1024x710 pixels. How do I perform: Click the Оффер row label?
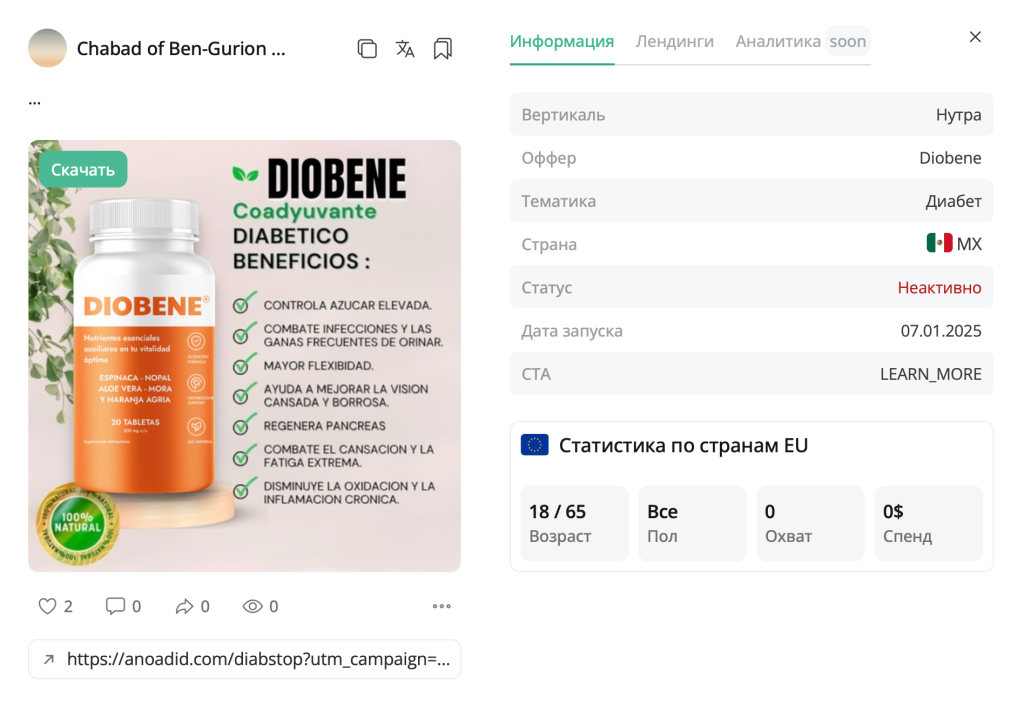point(549,158)
